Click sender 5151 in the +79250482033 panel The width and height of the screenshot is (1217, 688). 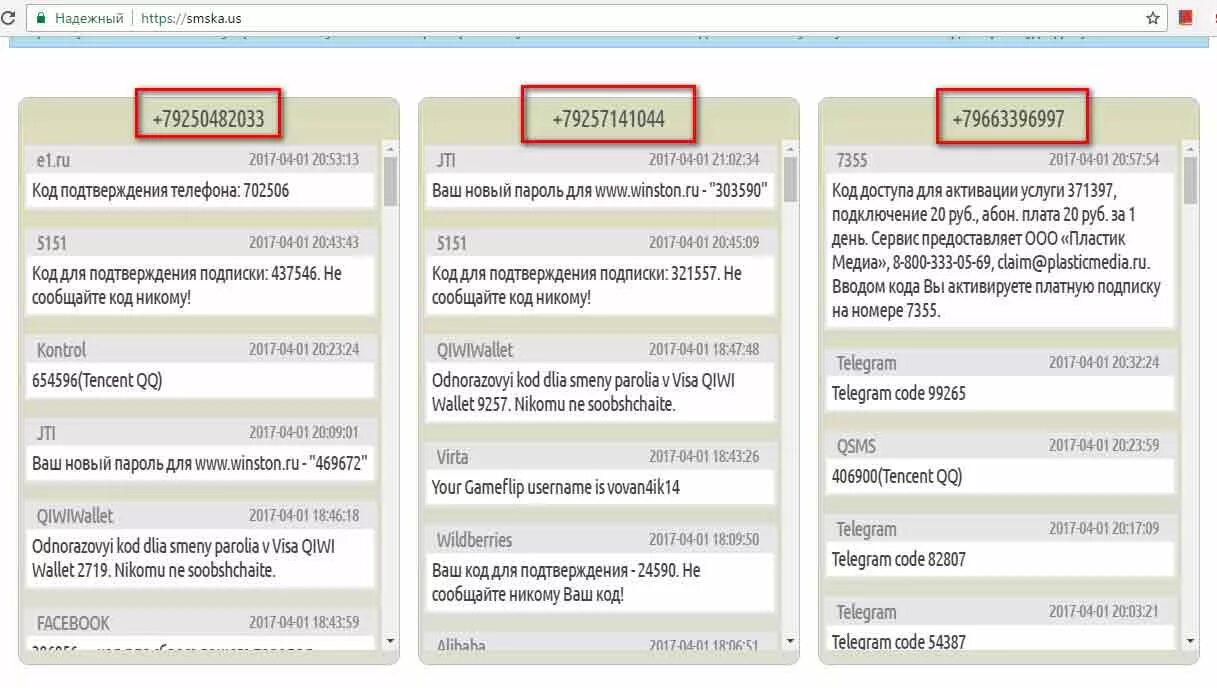52,243
